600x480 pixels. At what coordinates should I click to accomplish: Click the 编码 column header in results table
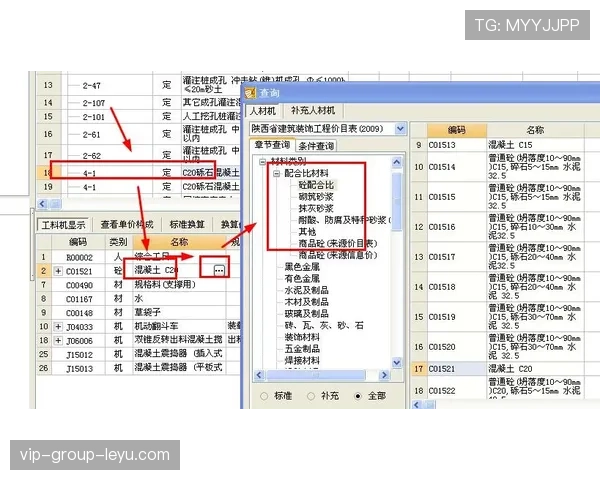tap(457, 131)
